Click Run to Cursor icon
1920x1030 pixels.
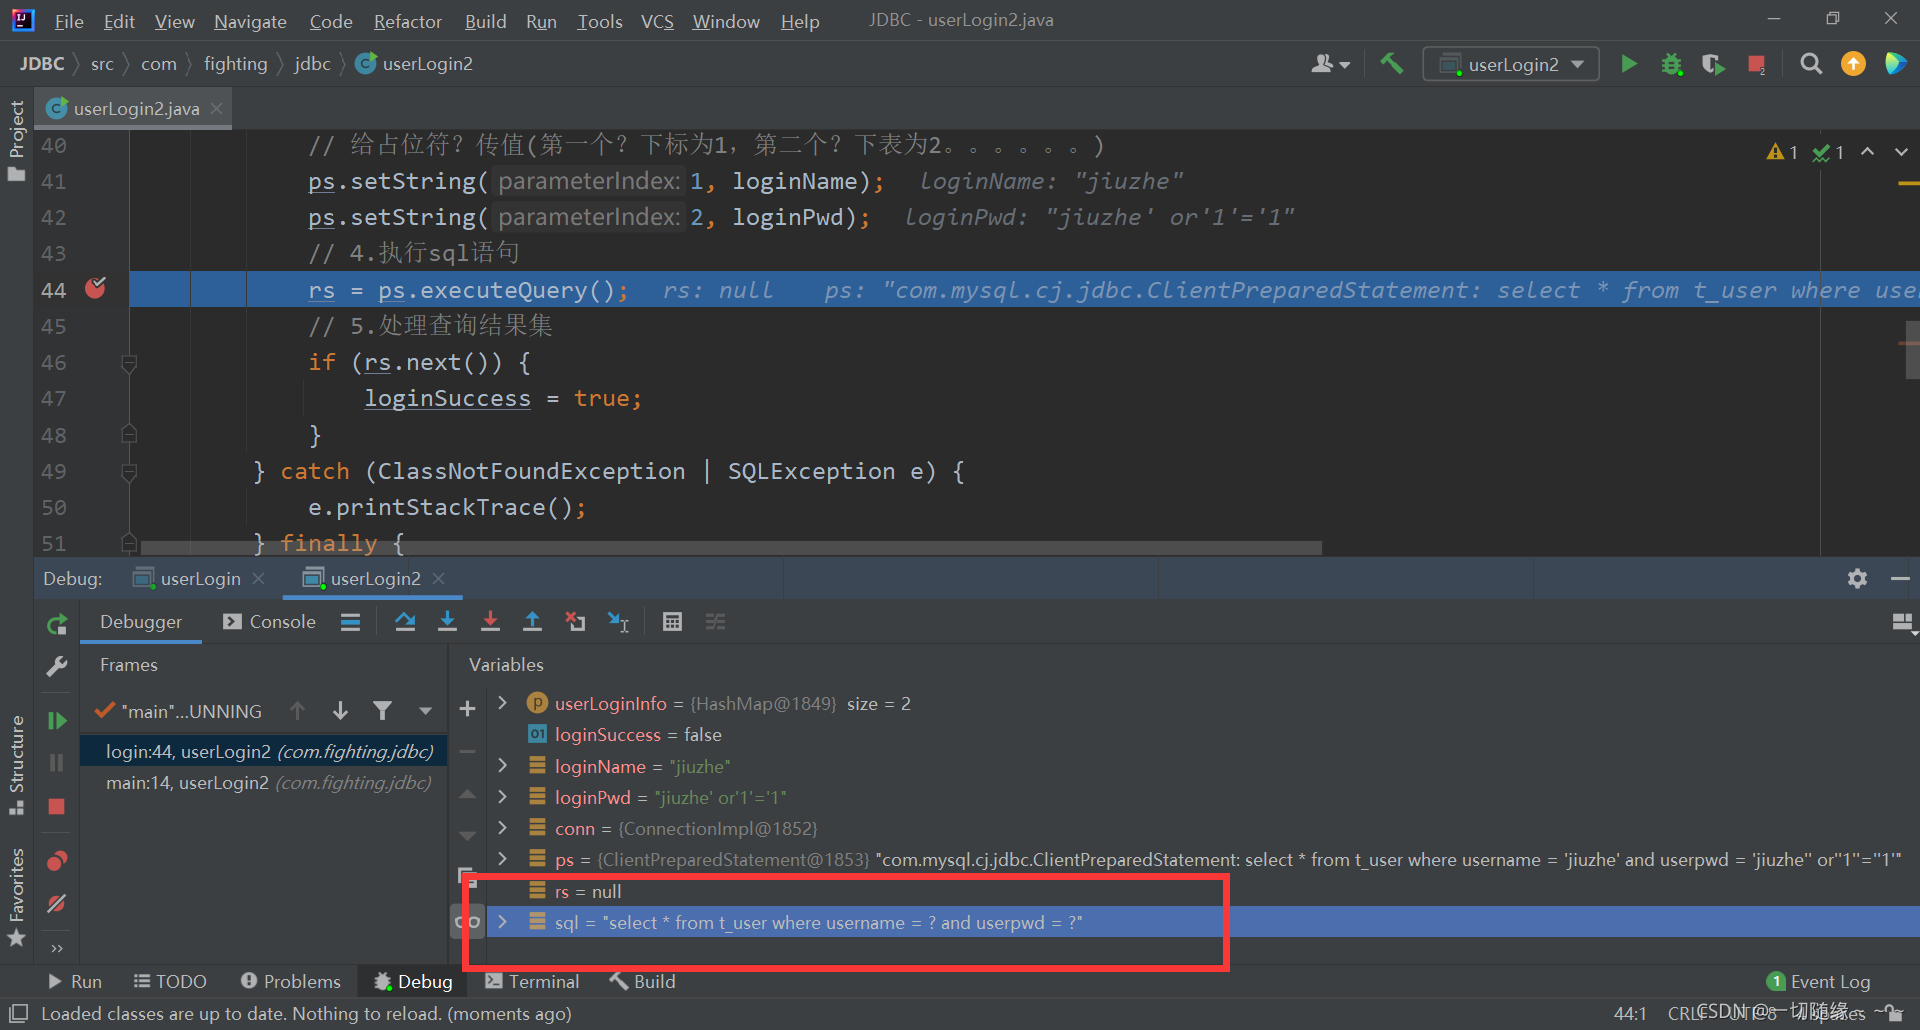pos(618,622)
